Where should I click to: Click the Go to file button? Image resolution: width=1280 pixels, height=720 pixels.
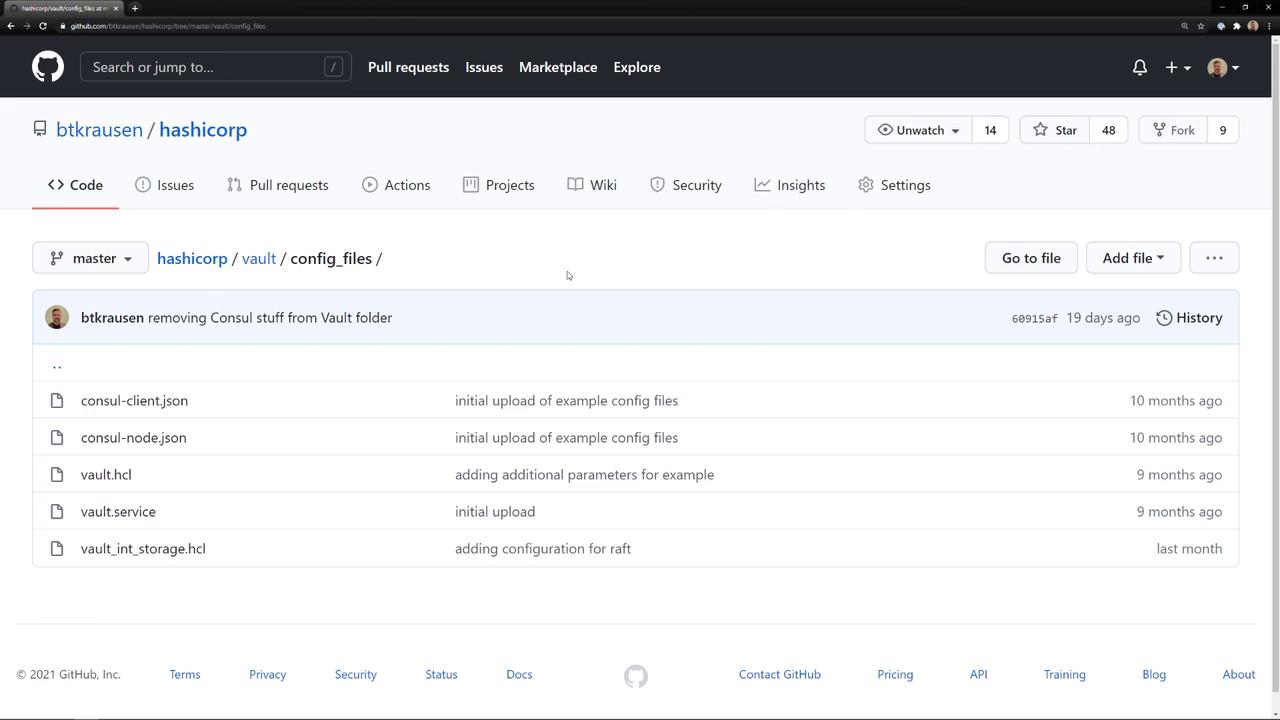coord(1030,258)
